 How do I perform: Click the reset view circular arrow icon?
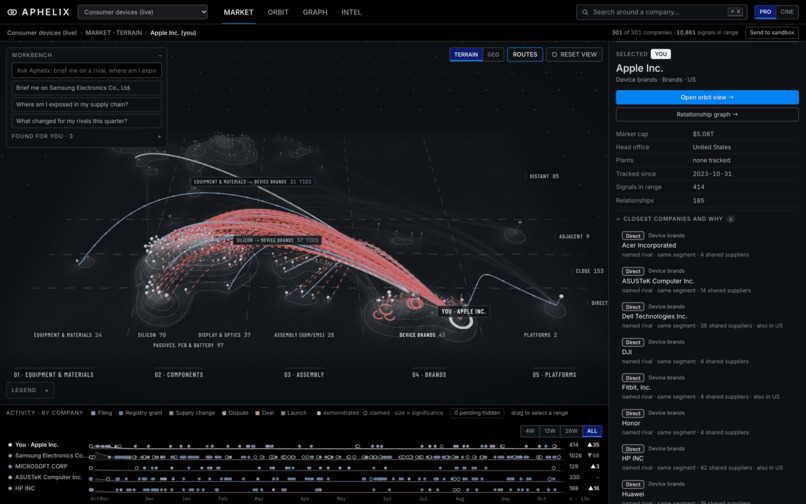[x=554, y=55]
